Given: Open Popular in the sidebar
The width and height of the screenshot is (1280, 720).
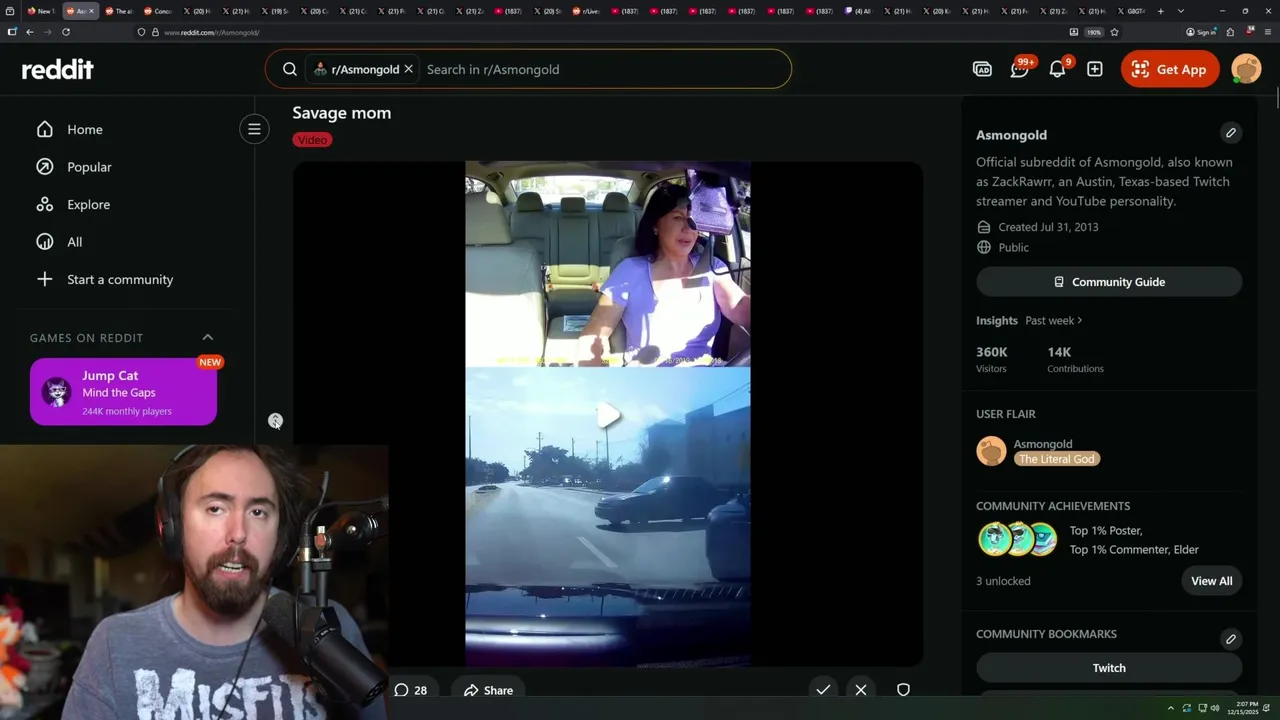Looking at the screenshot, I should click(89, 167).
